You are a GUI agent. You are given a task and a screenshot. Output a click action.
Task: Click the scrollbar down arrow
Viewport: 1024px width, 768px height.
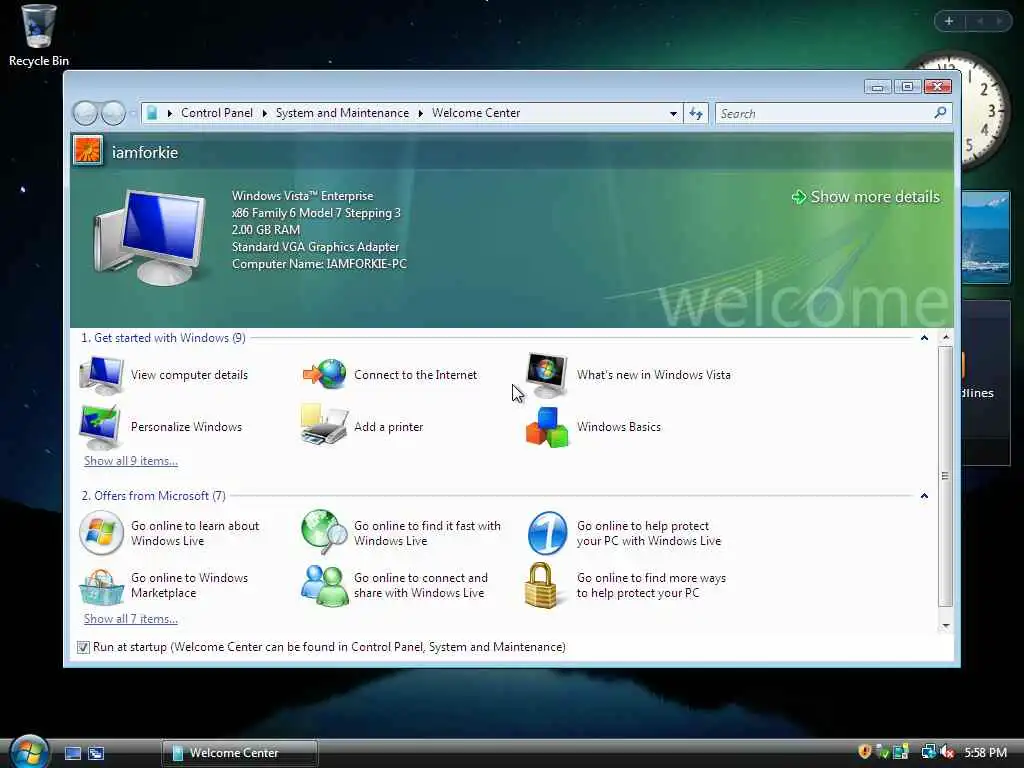[945, 626]
